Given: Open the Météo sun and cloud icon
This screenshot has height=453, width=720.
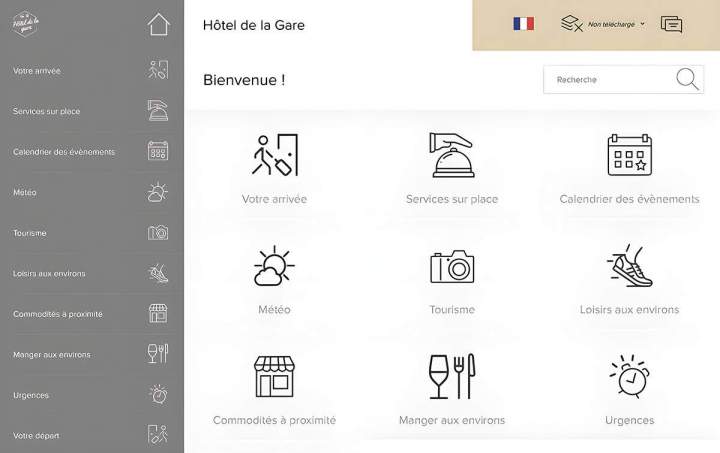Looking at the screenshot, I should [x=275, y=265].
